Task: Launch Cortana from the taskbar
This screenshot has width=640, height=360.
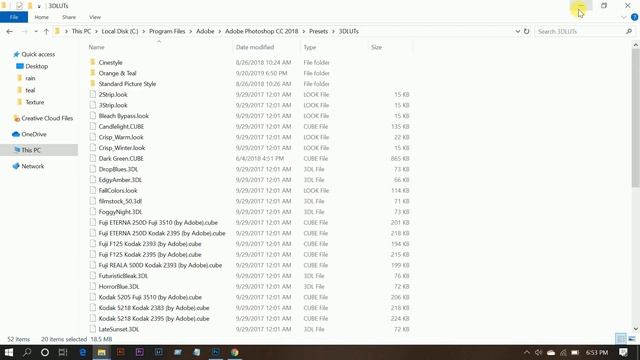Action: pyautogui.click(x=45, y=352)
